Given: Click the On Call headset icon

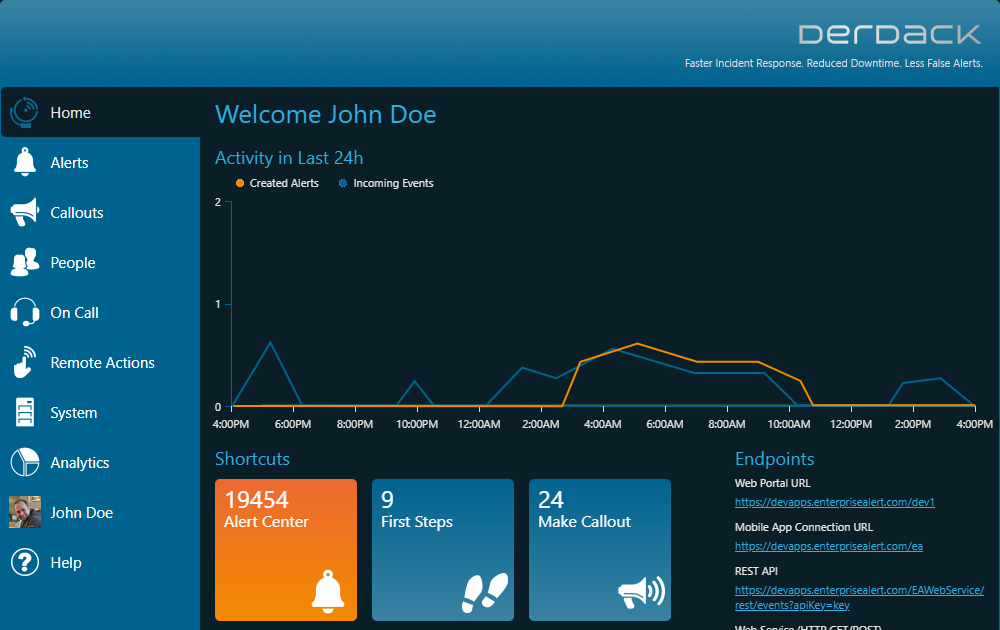Looking at the screenshot, I should [x=25, y=312].
